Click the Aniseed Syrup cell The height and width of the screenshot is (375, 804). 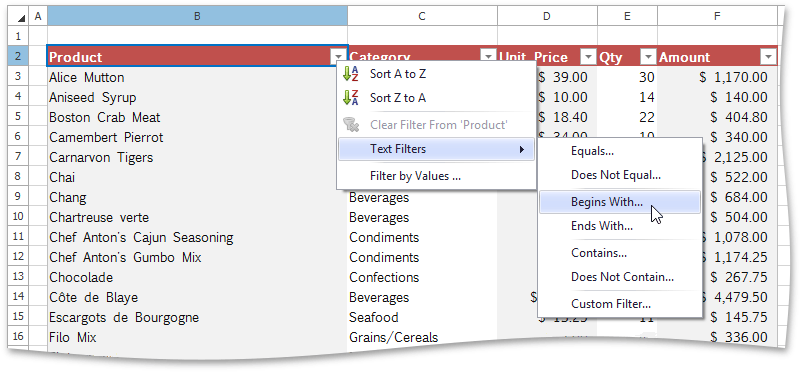pos(197,97)
